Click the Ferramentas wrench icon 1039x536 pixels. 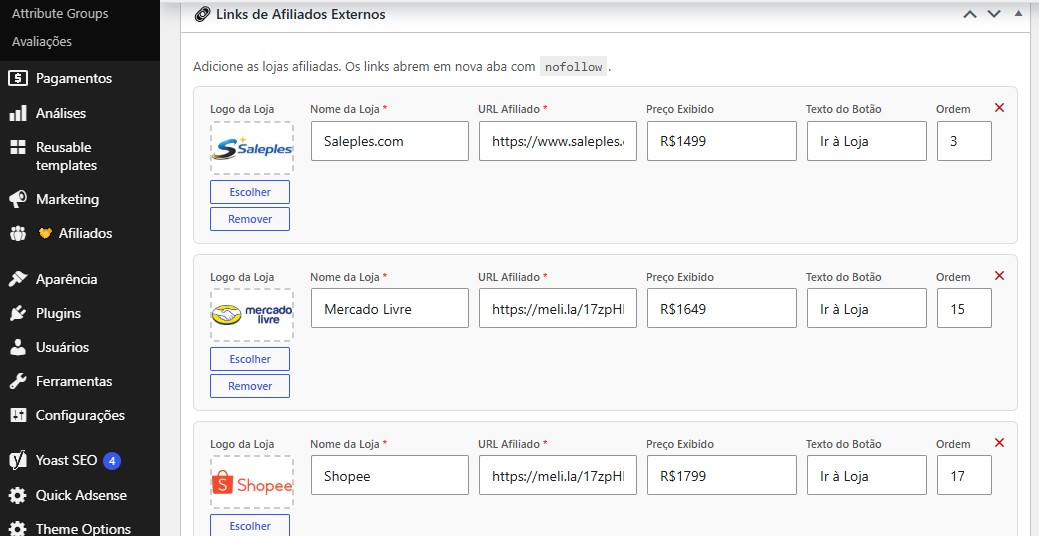tap(18, 382)
